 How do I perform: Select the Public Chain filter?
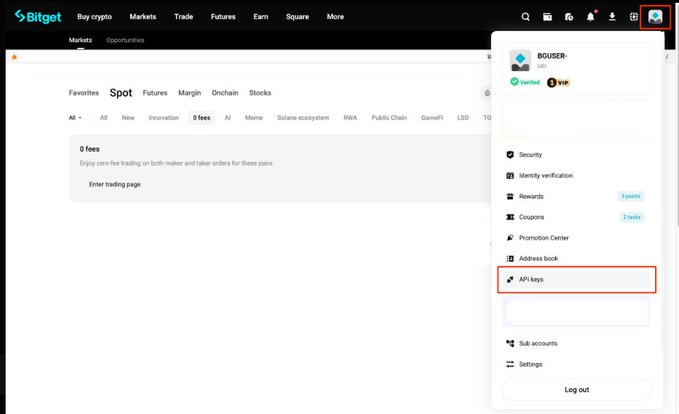[389, 118]
